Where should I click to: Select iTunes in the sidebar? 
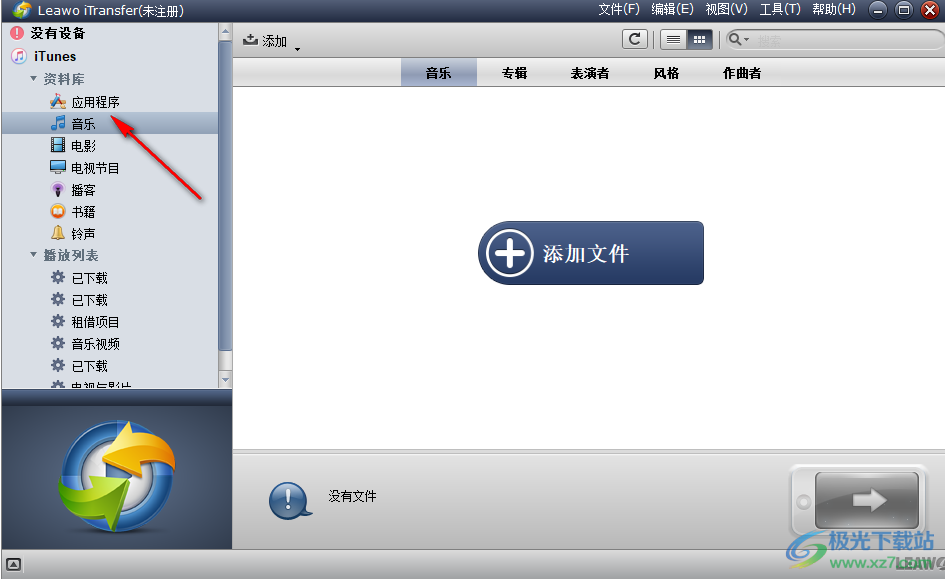(55, 56)
